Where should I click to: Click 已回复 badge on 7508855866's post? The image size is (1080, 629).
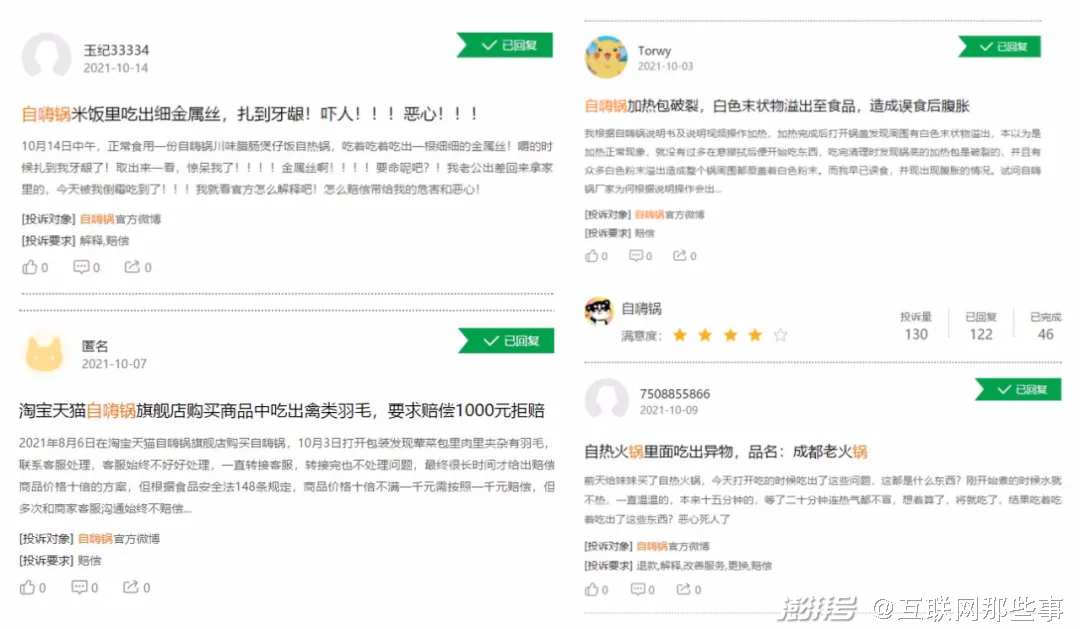click(1018, 389)
